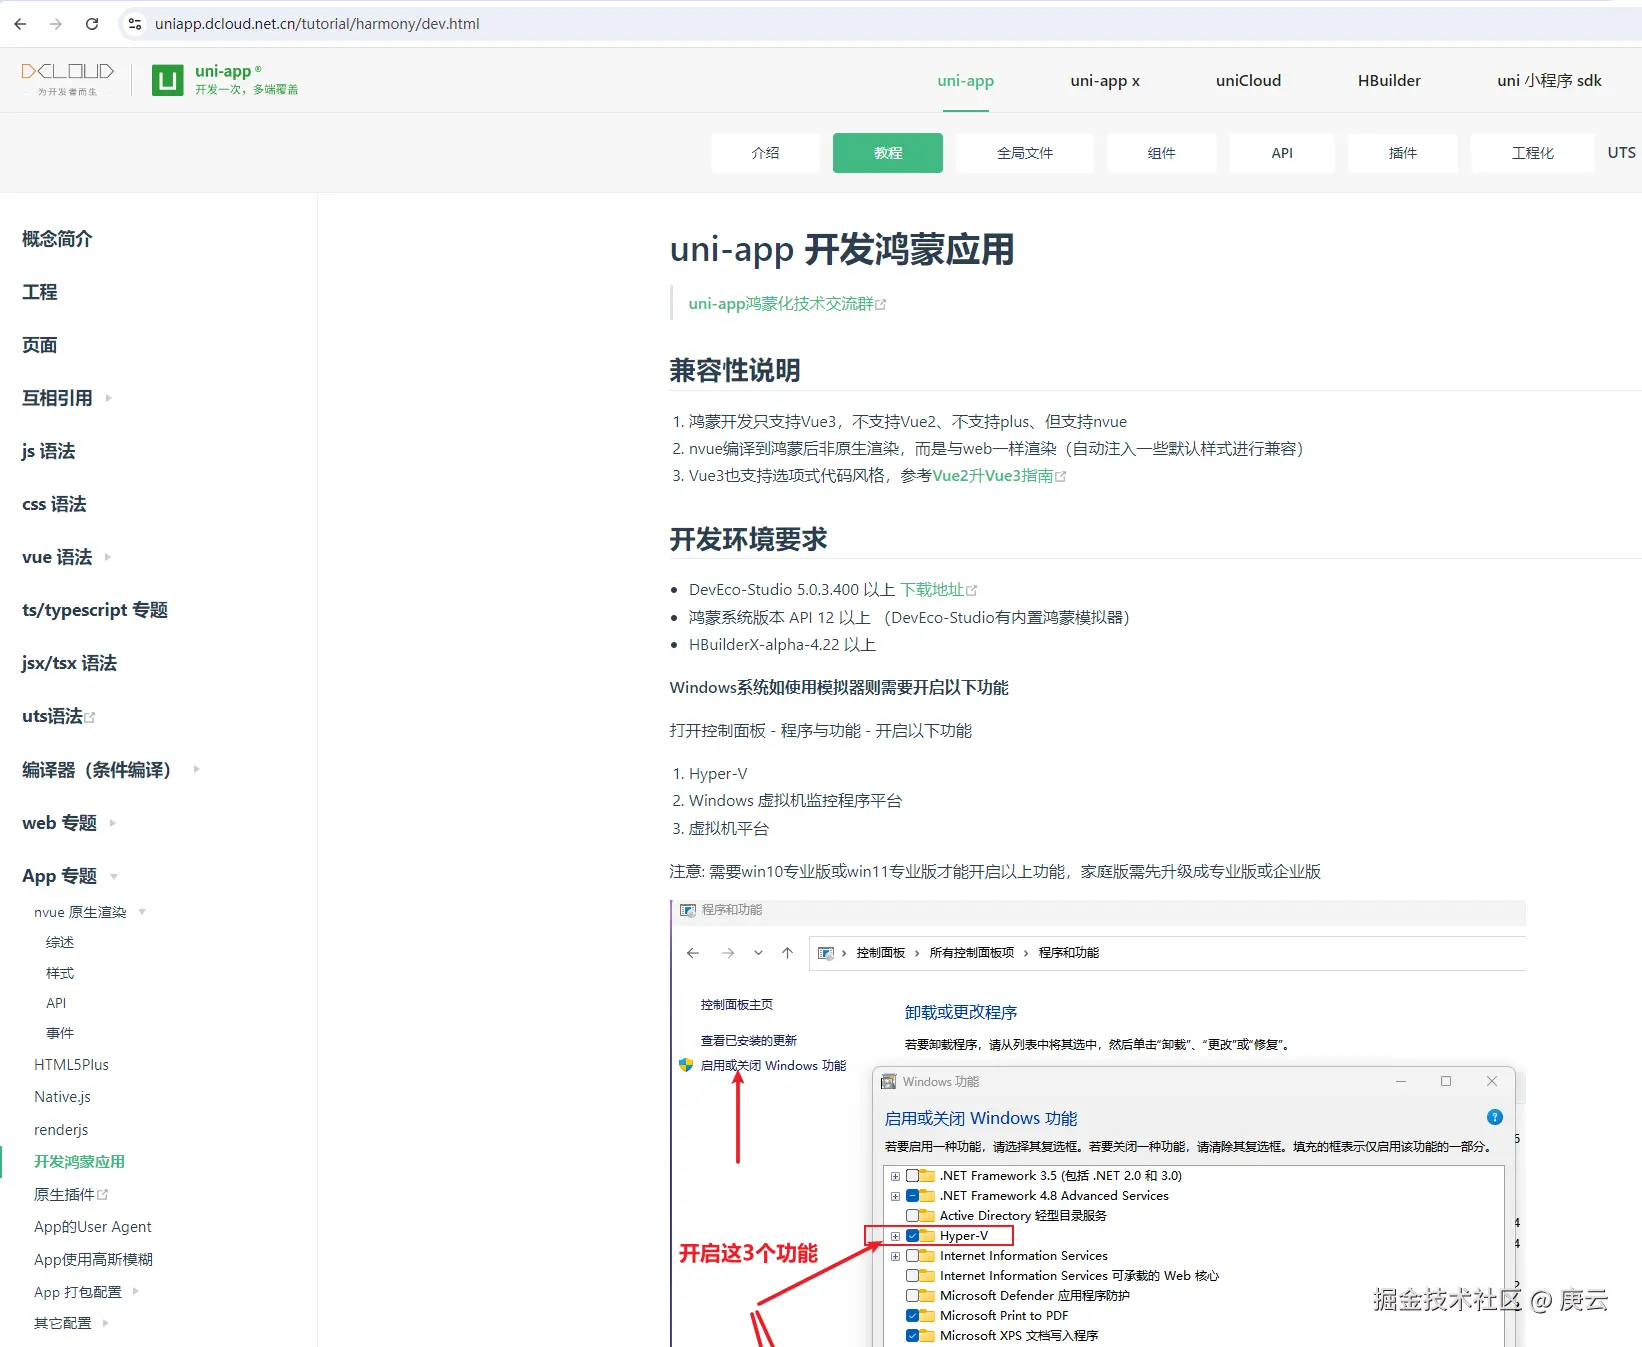
Task: Expand the web 专题 sidebar arrow
Action: (113, 823)
